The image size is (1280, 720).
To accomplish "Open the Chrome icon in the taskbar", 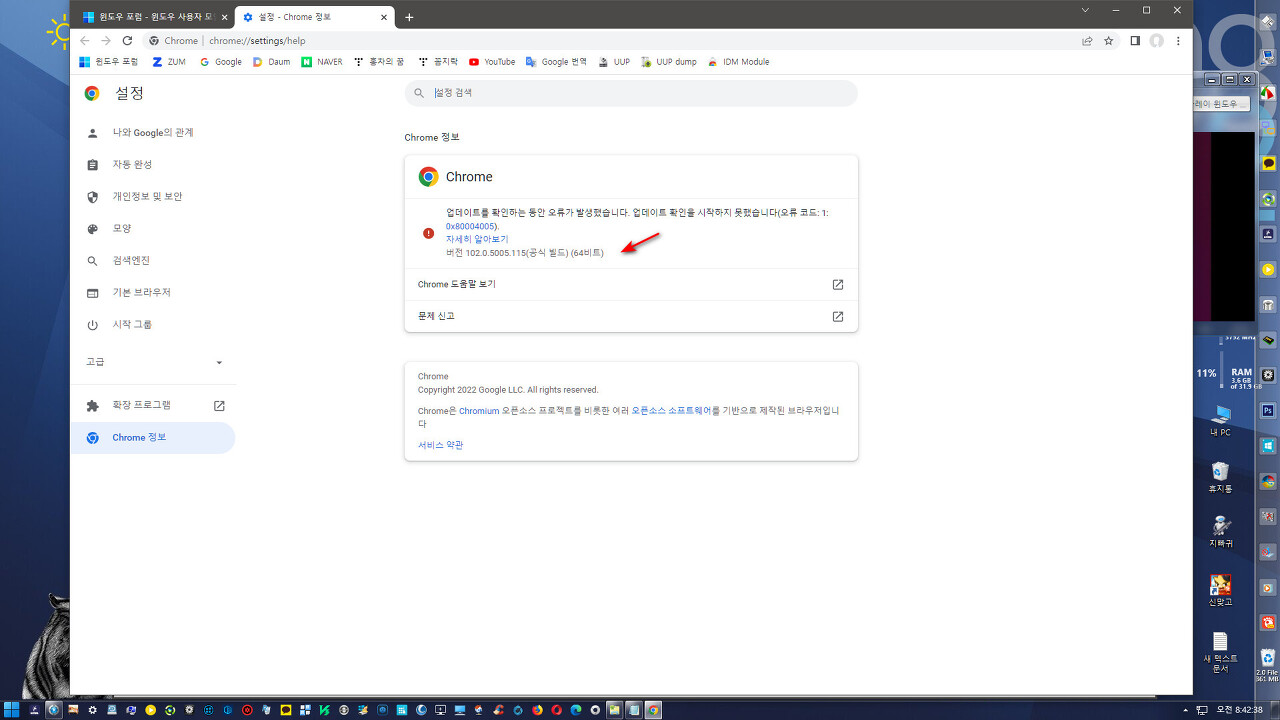I will [x=653, y=710].
